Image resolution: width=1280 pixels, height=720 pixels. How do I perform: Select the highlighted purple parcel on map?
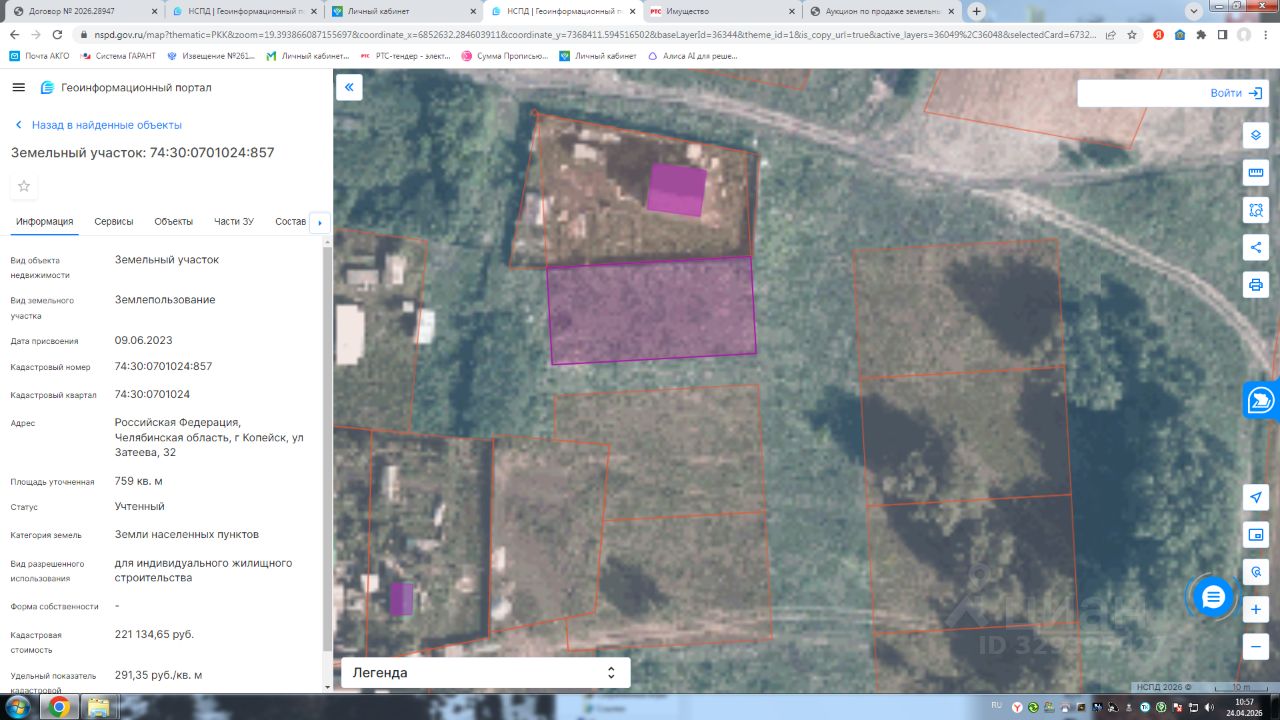point(651,310)
